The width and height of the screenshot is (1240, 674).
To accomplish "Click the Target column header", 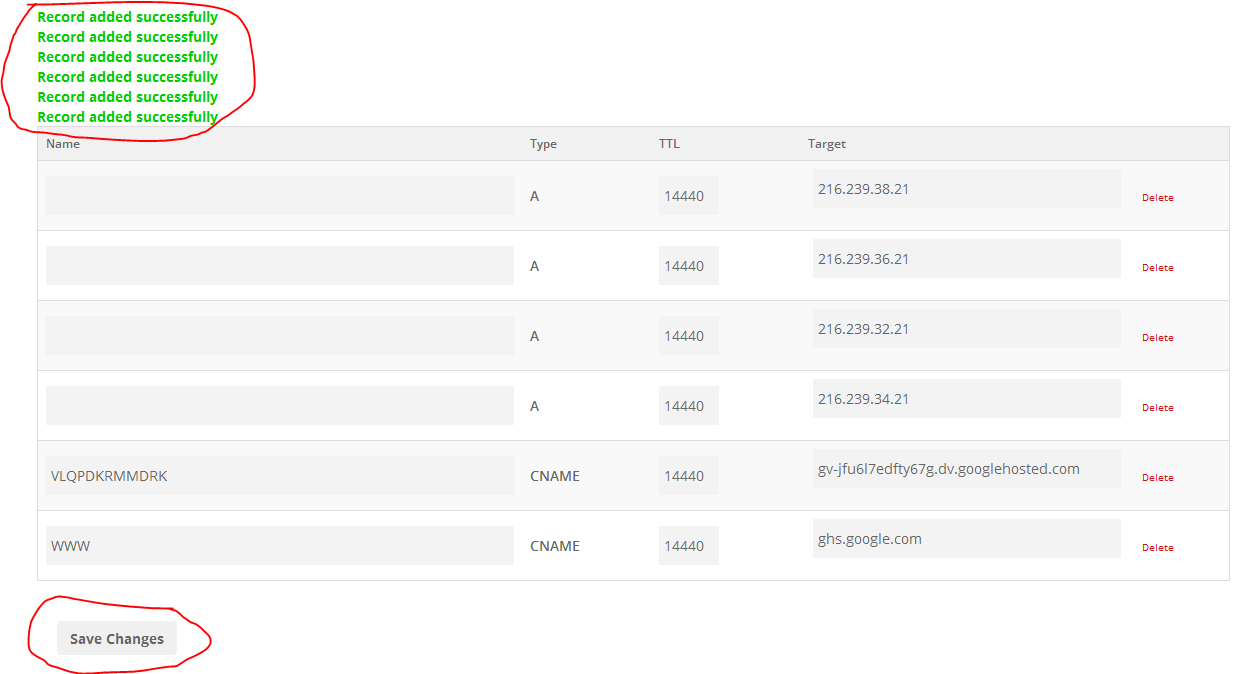I will (x=826, y=144).
